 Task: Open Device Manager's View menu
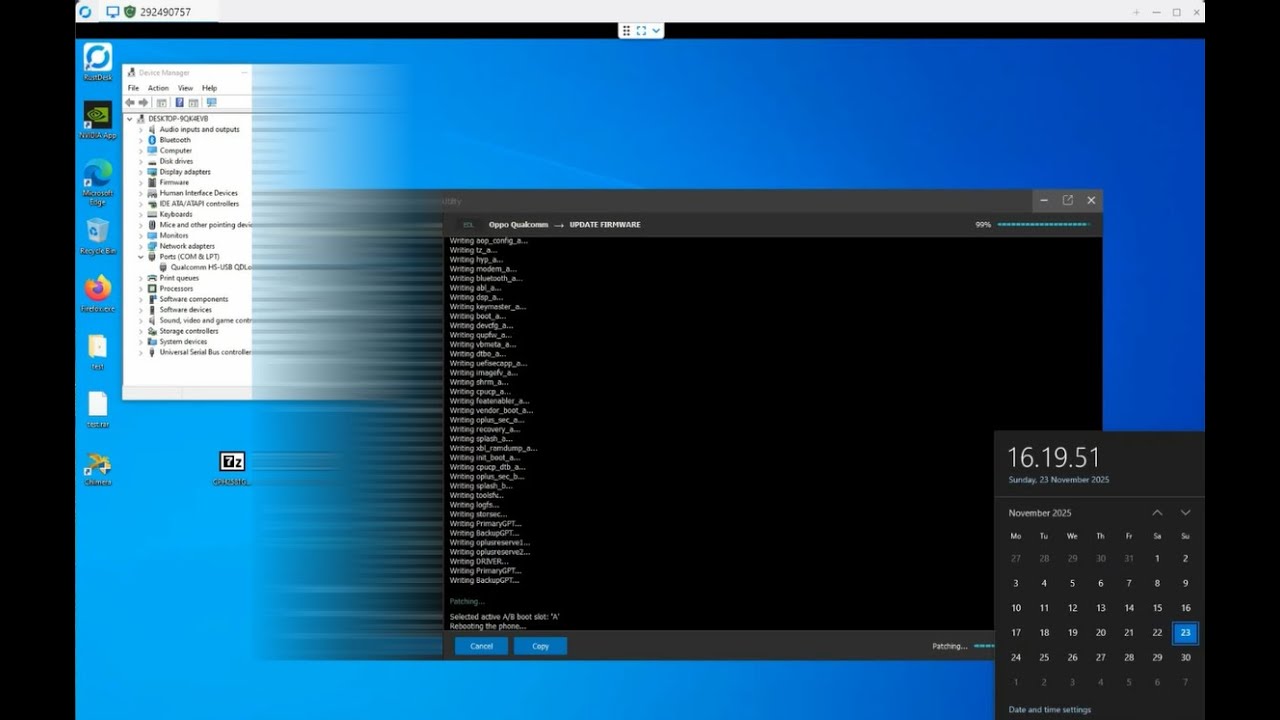coord(185,88)
